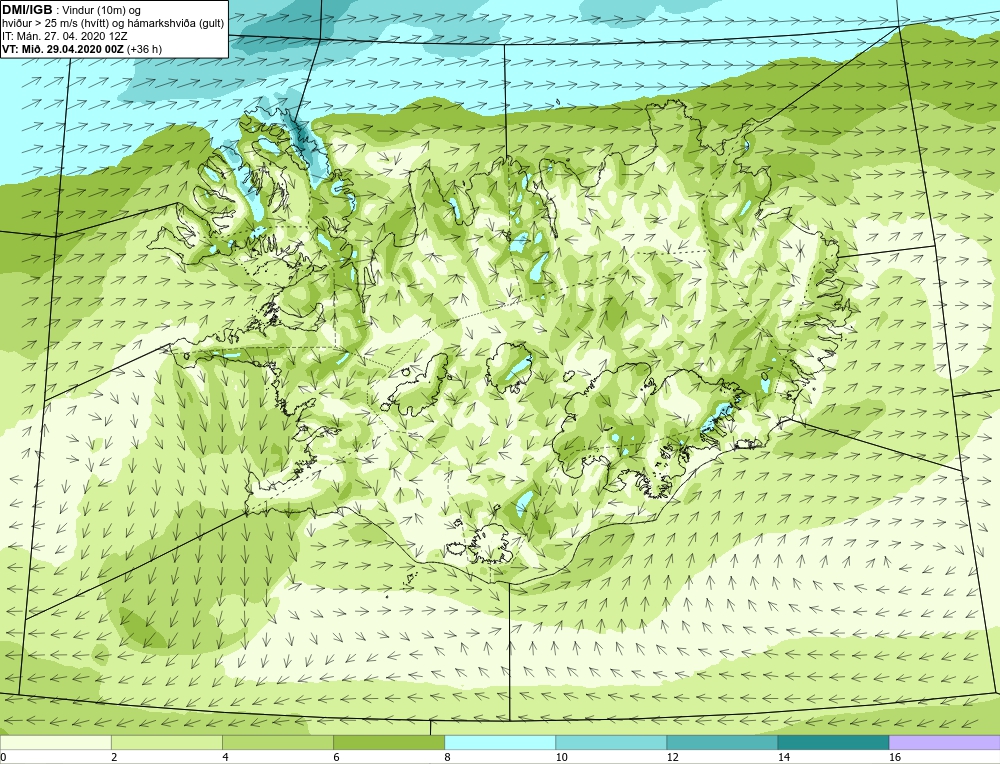Click the 'hviður > 25 m/s (hvítt)' line

54,24
